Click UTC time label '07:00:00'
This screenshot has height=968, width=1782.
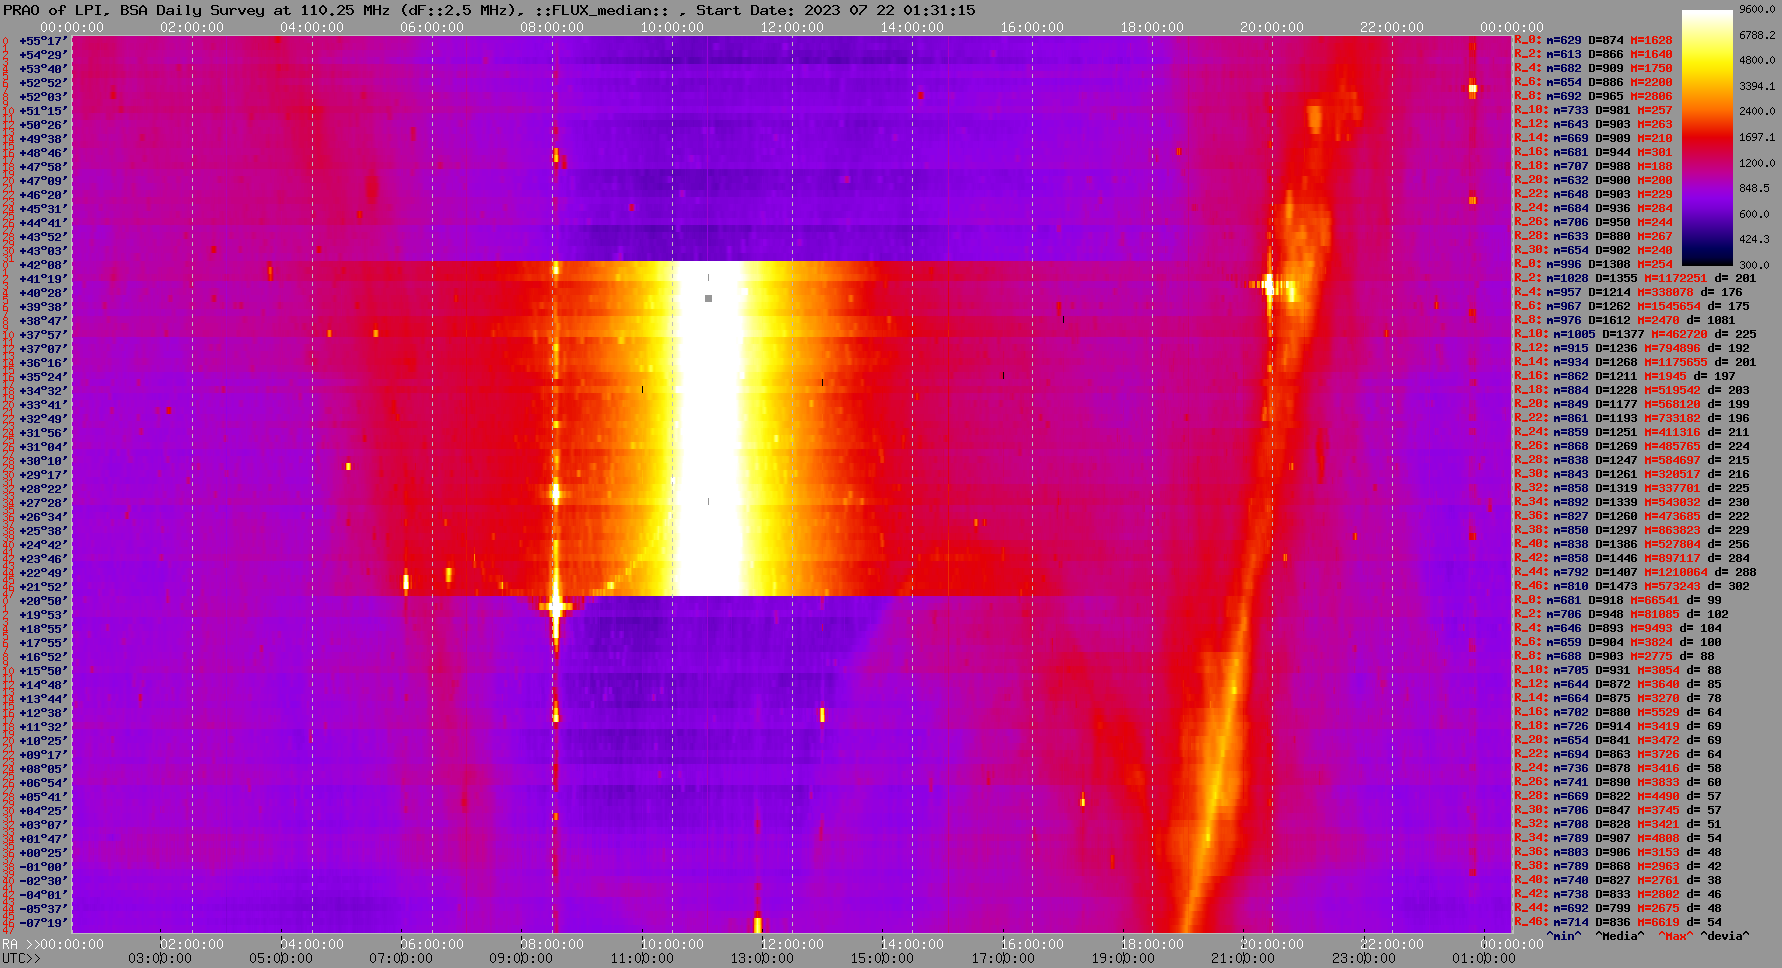pos(400,959)
